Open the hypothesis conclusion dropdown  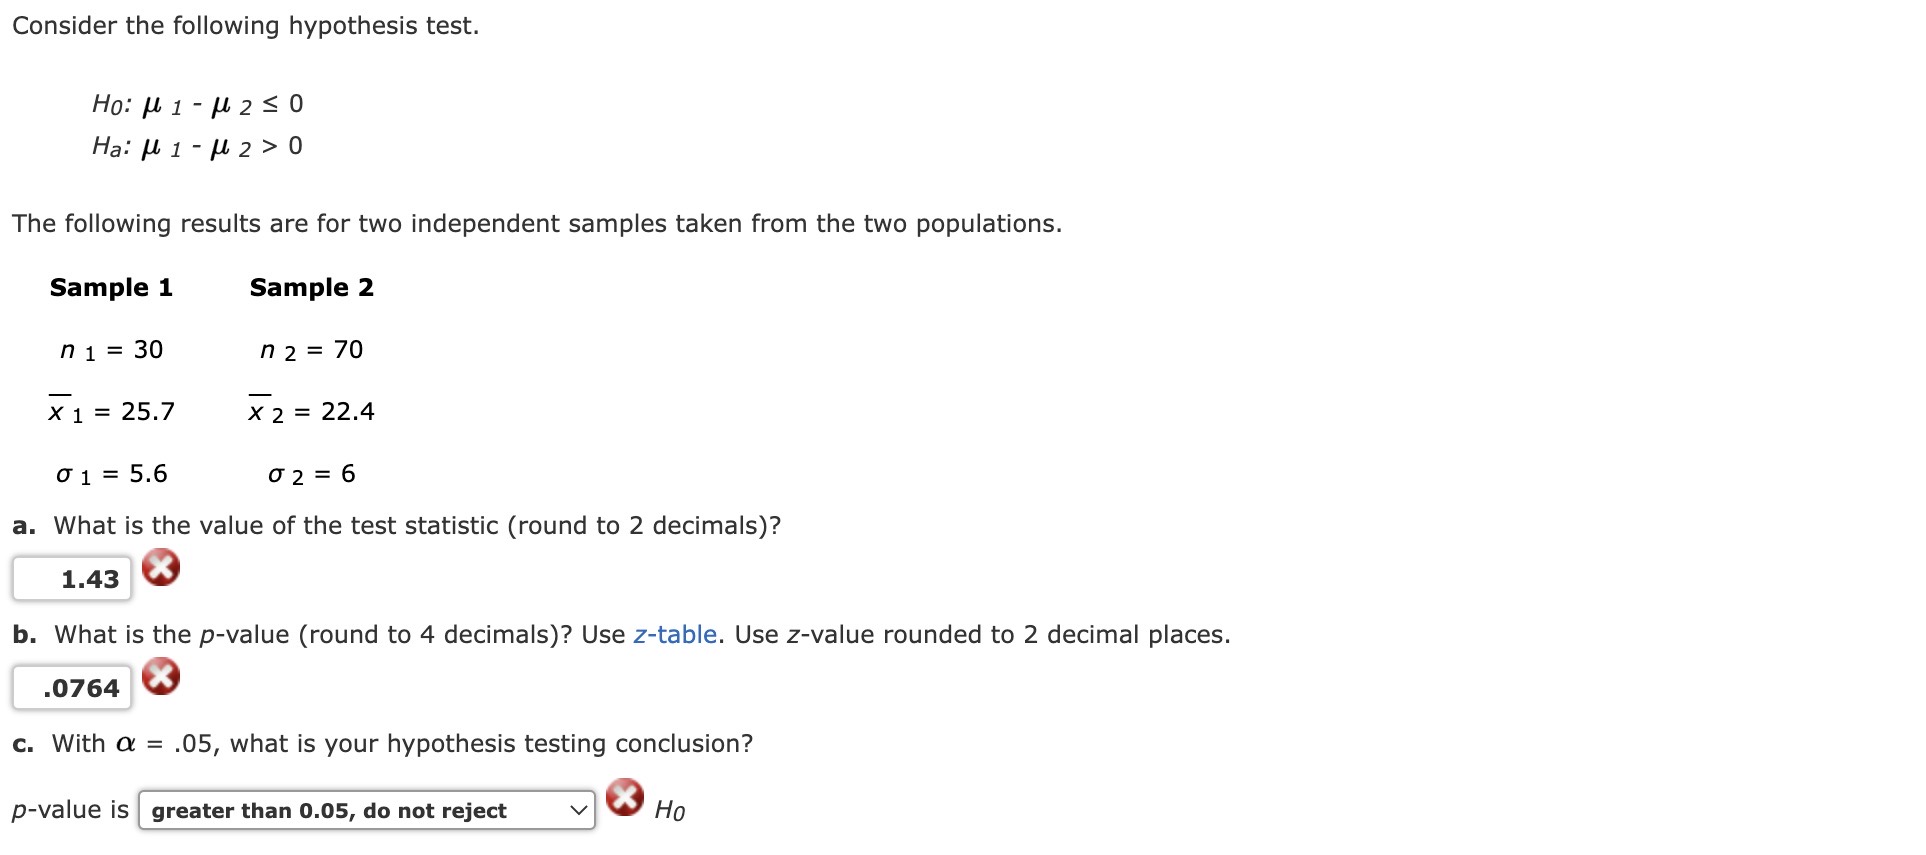[366, 811]
